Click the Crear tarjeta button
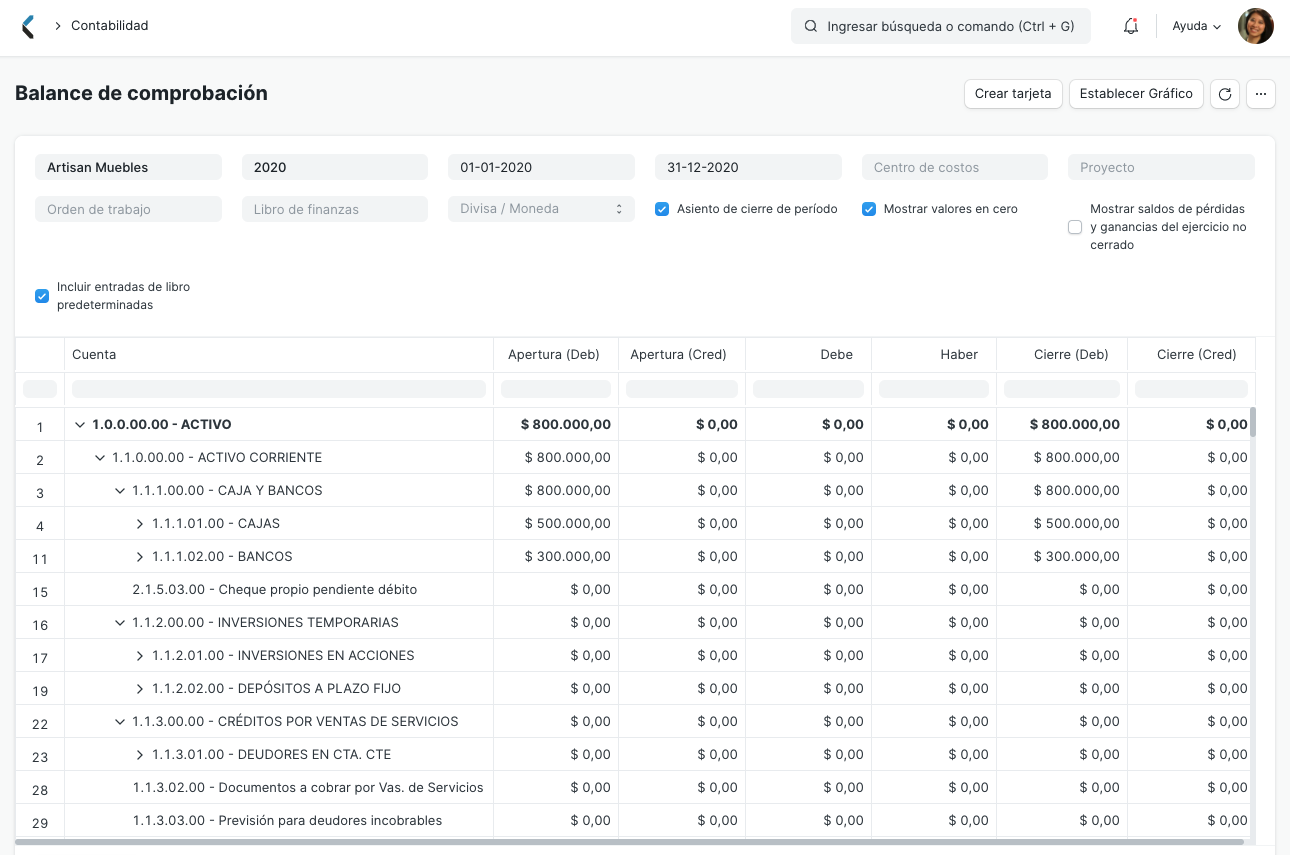1290x855 pixels. [1013, 93]
